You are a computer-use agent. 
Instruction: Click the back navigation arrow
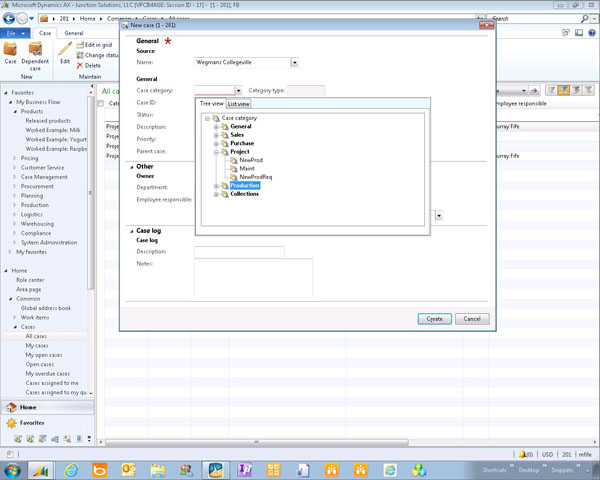[9, 18]
